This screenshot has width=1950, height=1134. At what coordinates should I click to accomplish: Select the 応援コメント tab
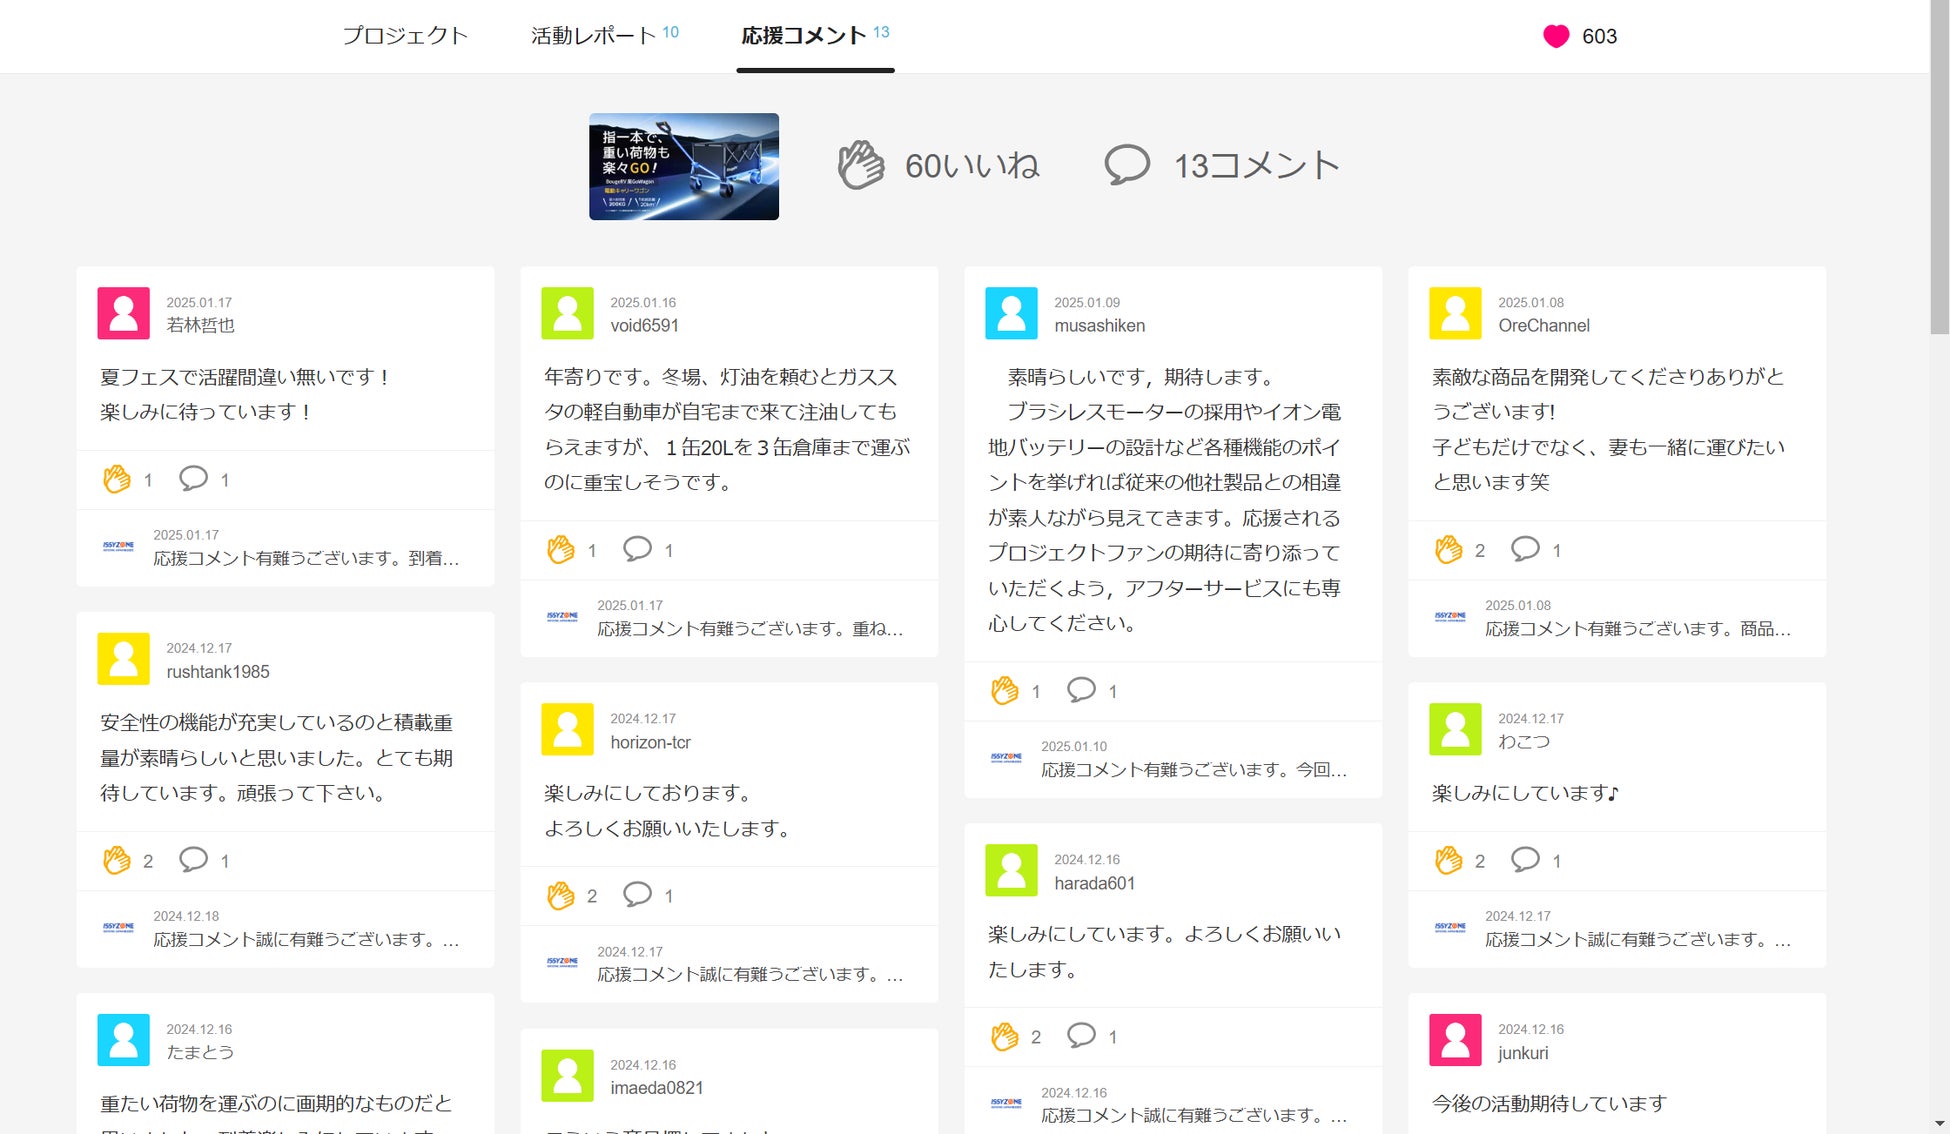pyautogui.click(x=804, y=36)
